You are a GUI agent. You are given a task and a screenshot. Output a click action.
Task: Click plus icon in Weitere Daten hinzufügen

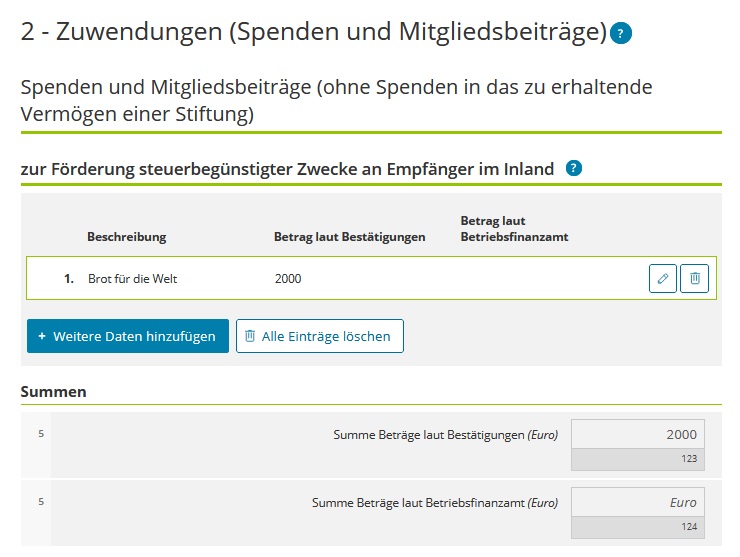tap(42, 336)
